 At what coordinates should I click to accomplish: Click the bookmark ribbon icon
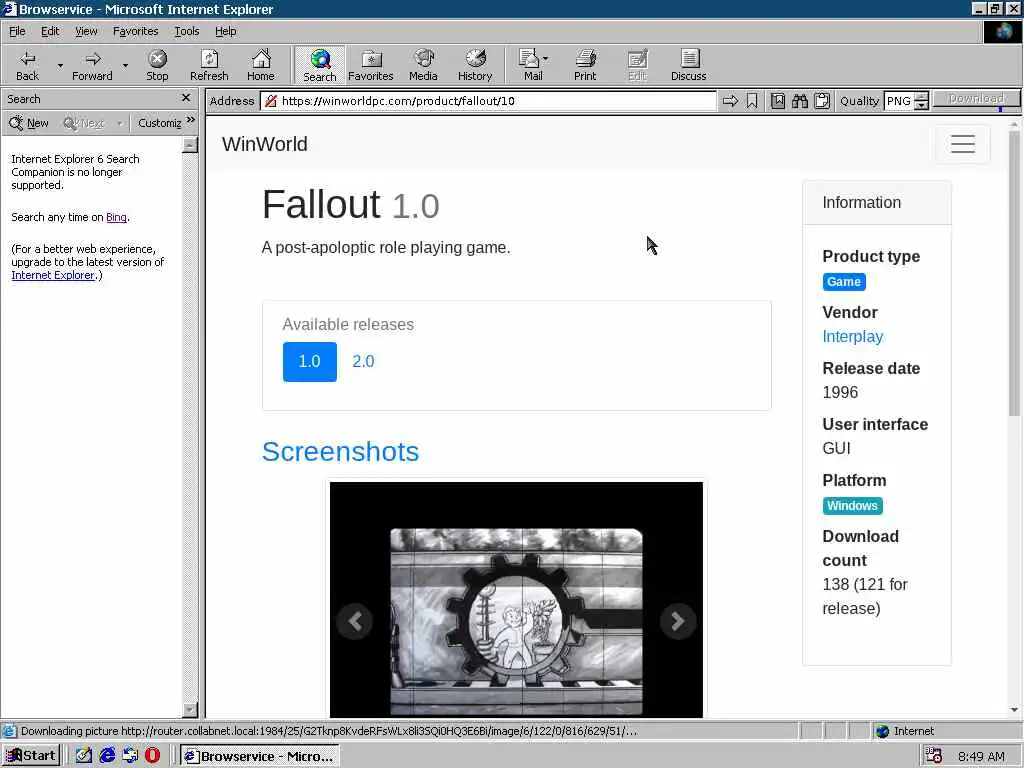pos(752,101)
